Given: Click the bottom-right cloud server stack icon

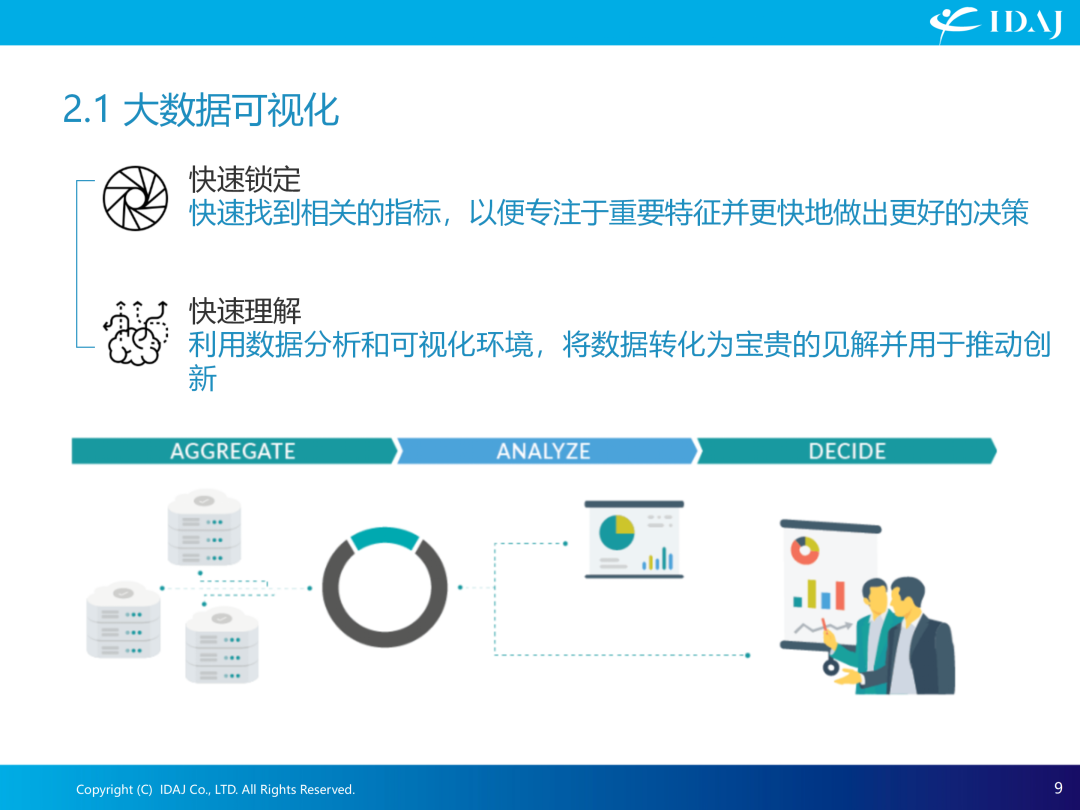Looking at the screenshot, I should pos(222,645).
